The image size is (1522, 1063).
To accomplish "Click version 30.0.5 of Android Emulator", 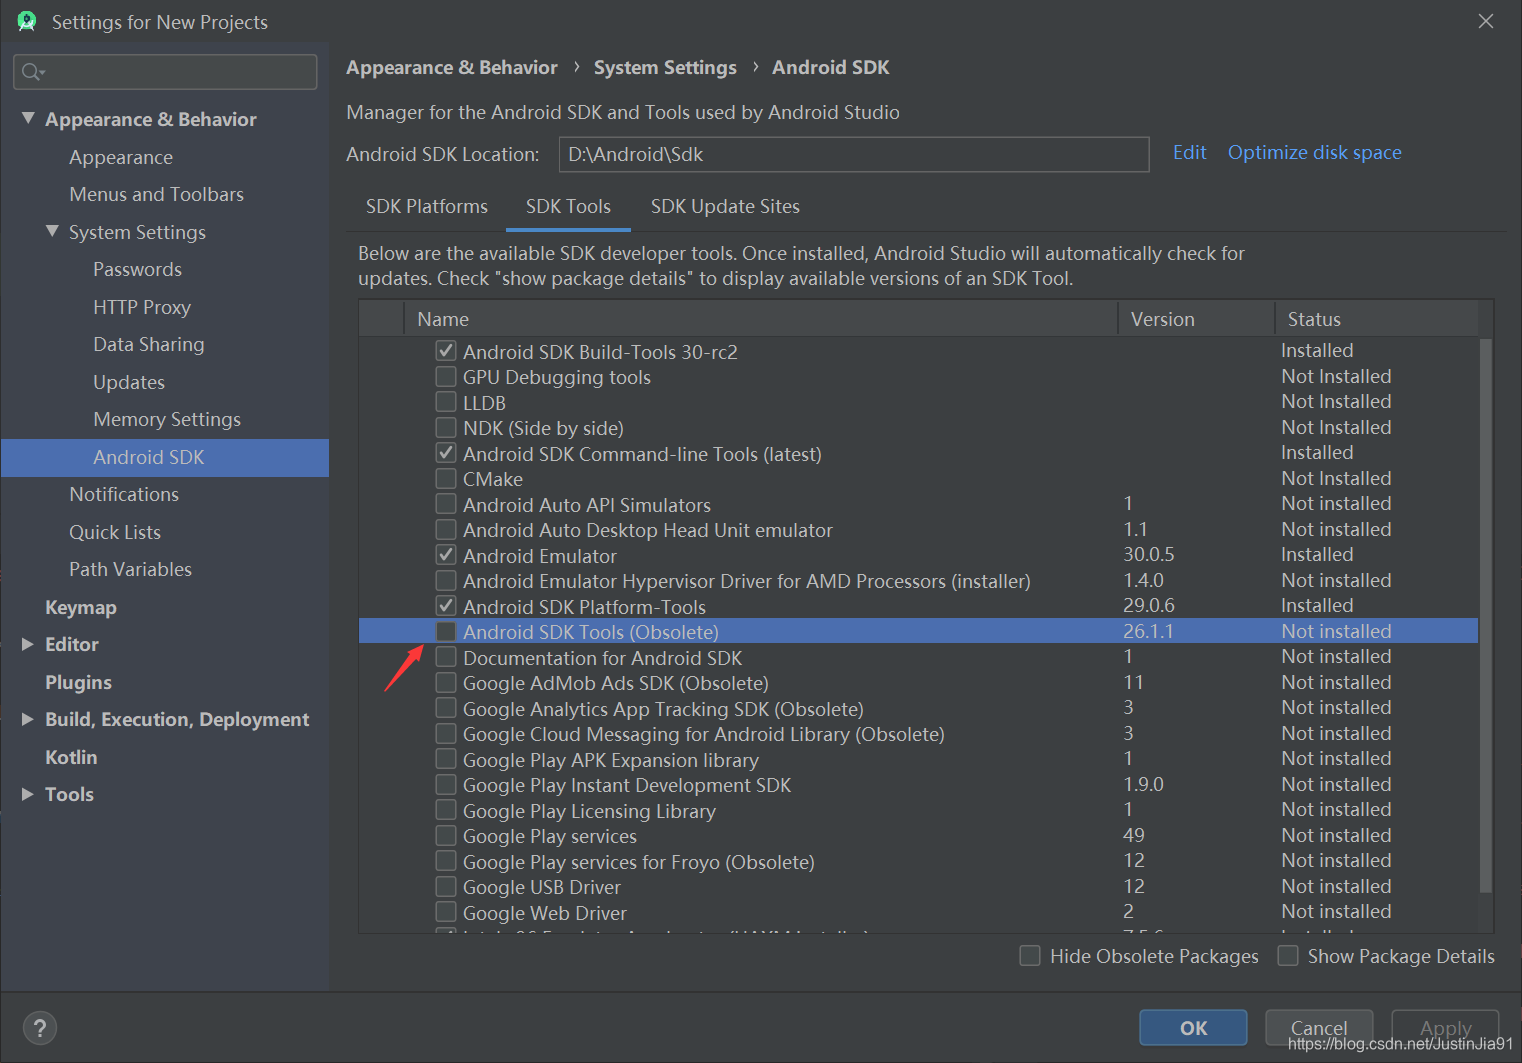I will coord(1149,554).
